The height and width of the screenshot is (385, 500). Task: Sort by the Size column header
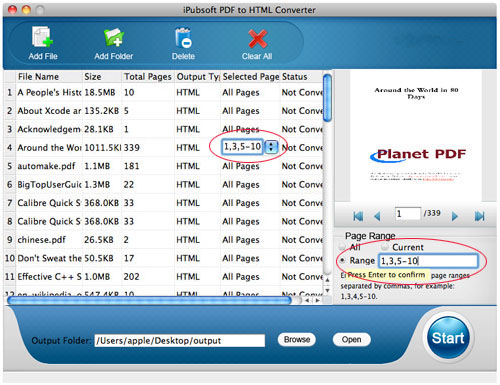(102, 77)
